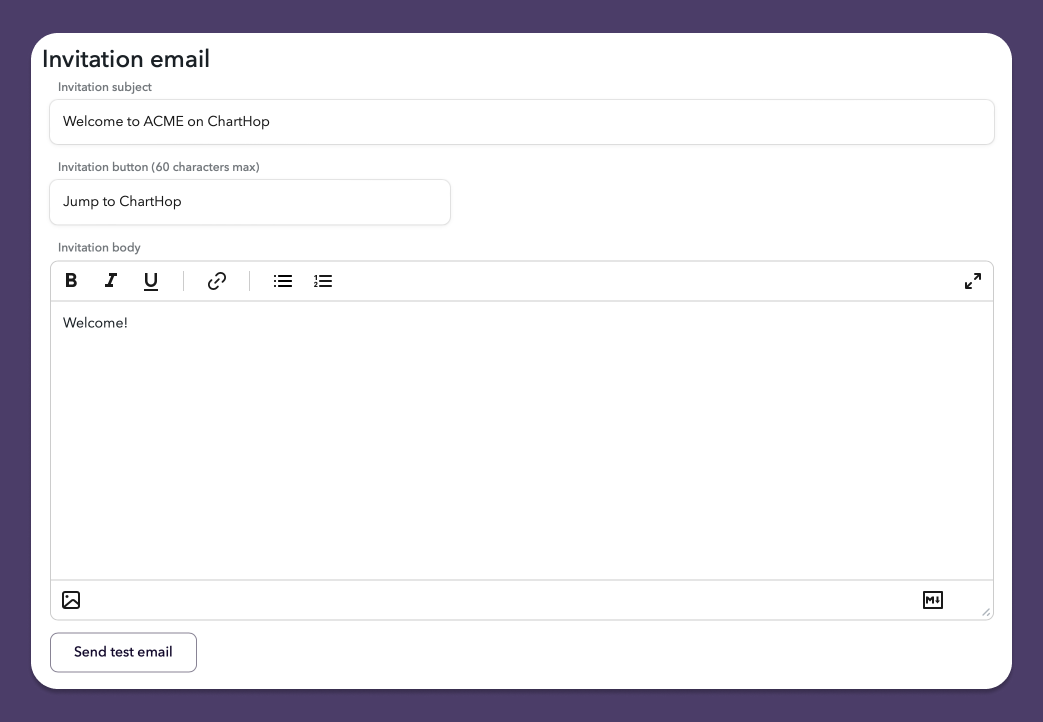This screenshot has height=722, width=1043.
Task: Click the editor resize handle
Action: click(986, 613)
